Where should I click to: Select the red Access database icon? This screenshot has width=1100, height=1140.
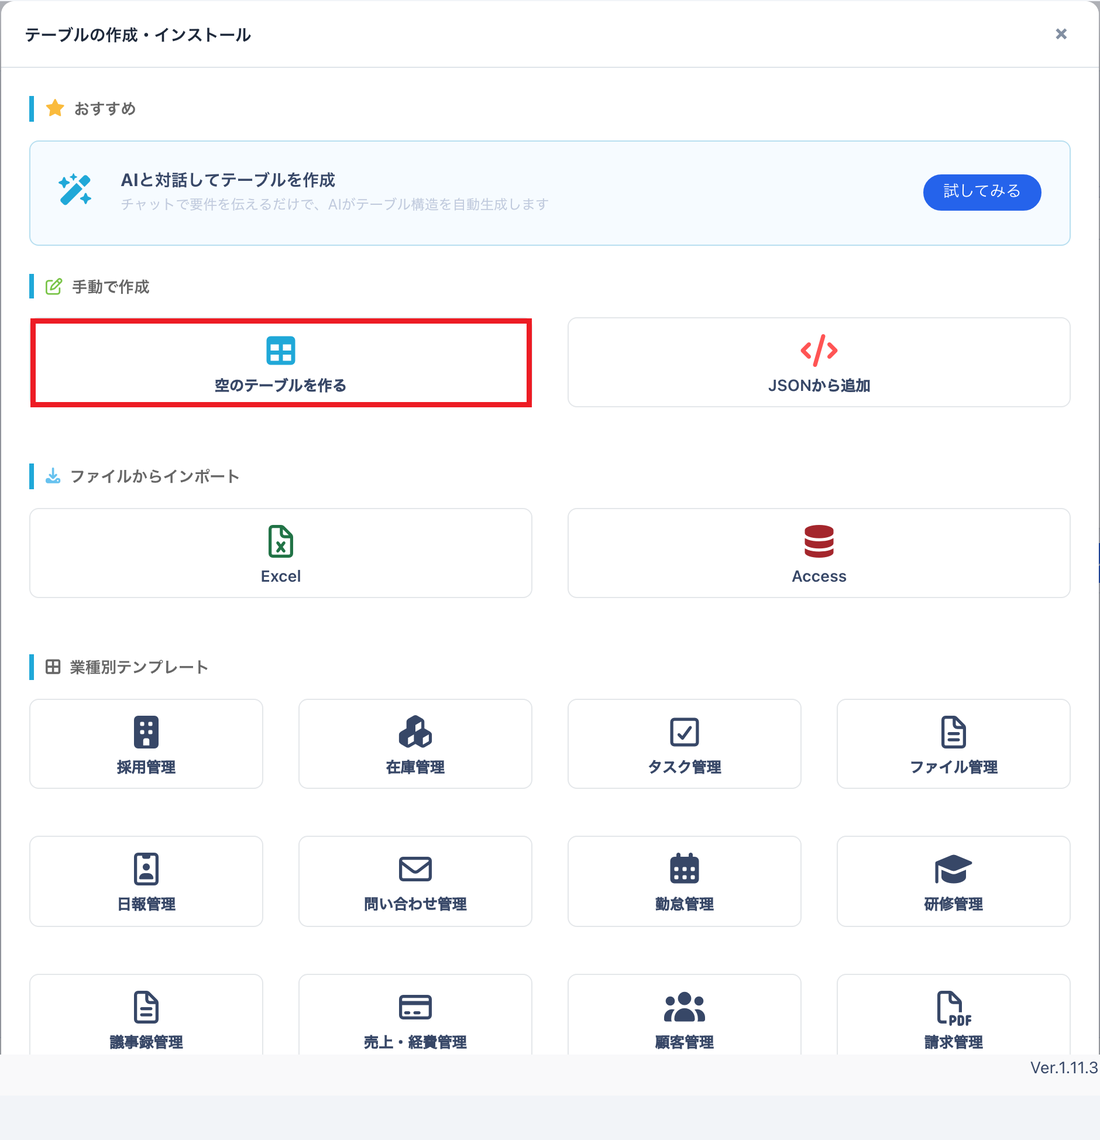coord(819,542)
